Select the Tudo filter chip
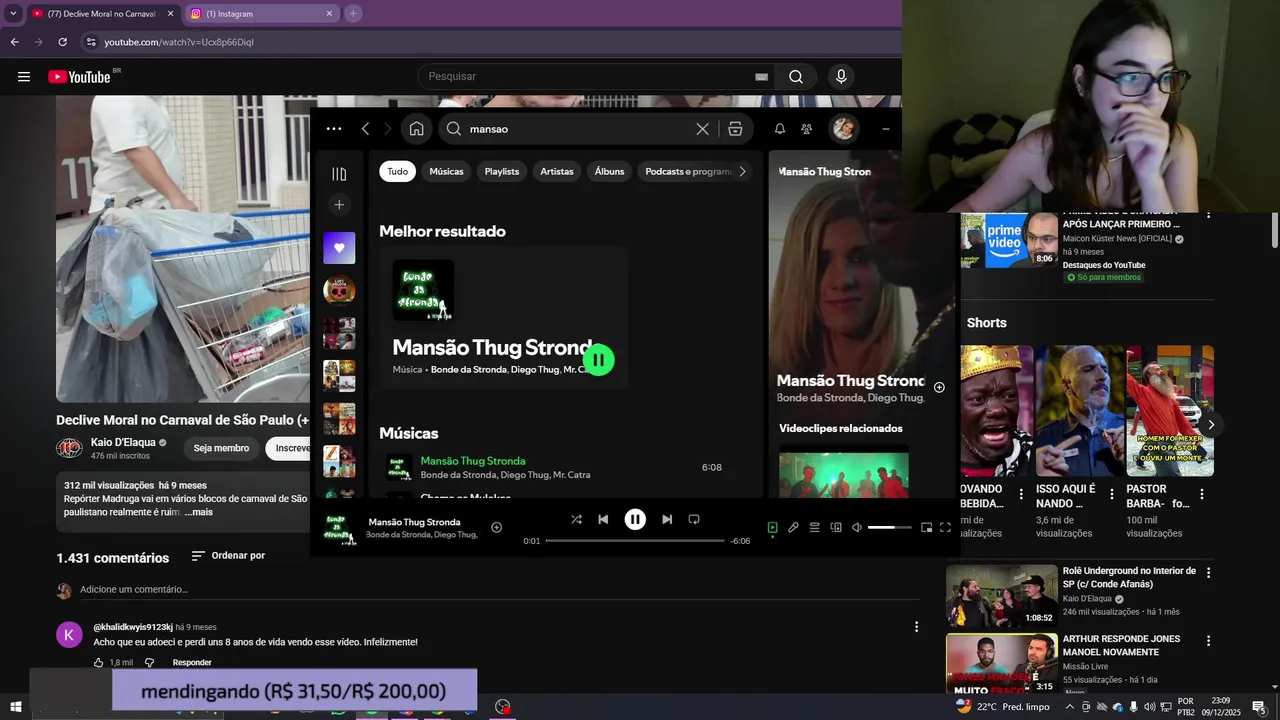1280x720 pixels. pos(398,171)
